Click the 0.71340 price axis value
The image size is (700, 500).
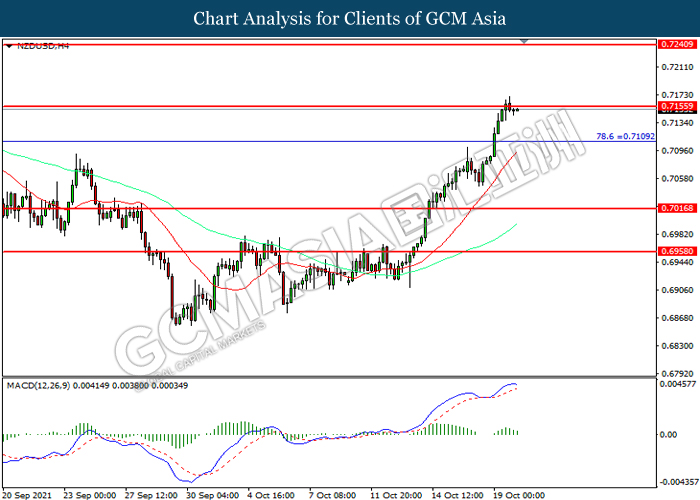tap(677, 123)
